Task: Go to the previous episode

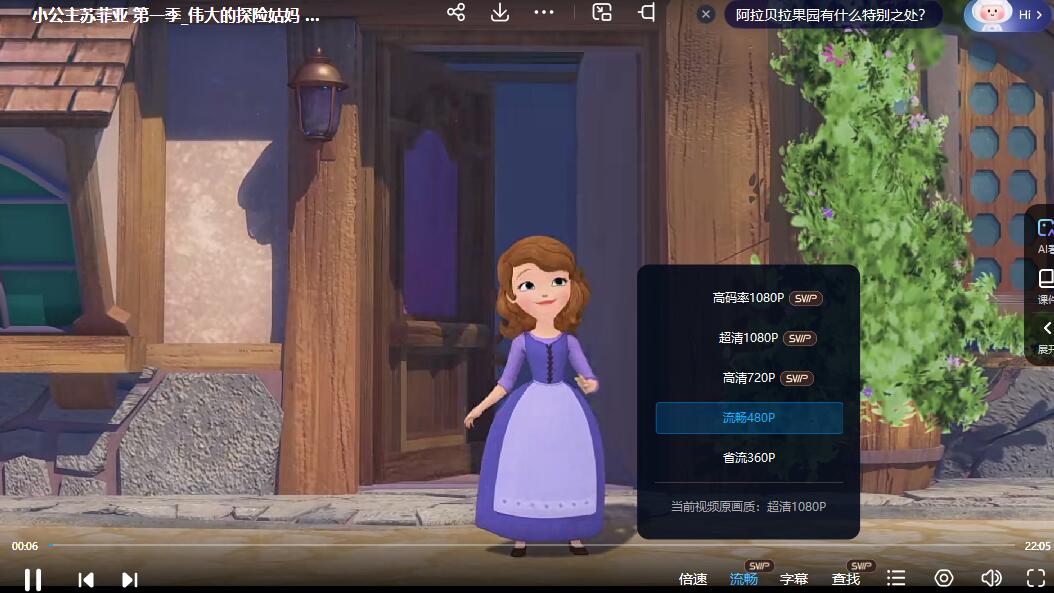Action: (86, 580)
